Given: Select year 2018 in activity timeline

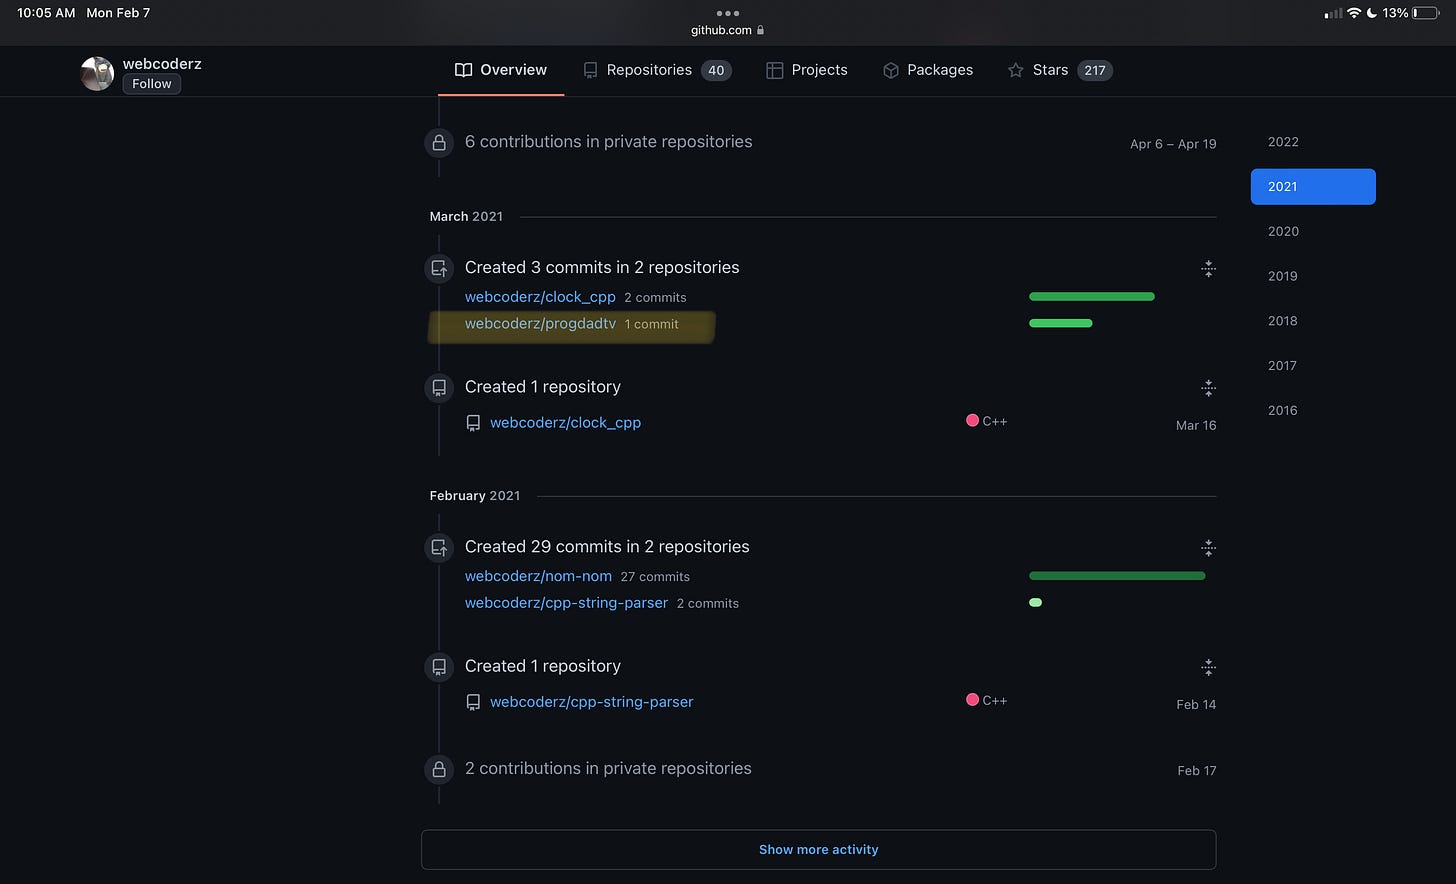Looking at the screenshot, I should pyautogui.click(x=1283, y=321).
